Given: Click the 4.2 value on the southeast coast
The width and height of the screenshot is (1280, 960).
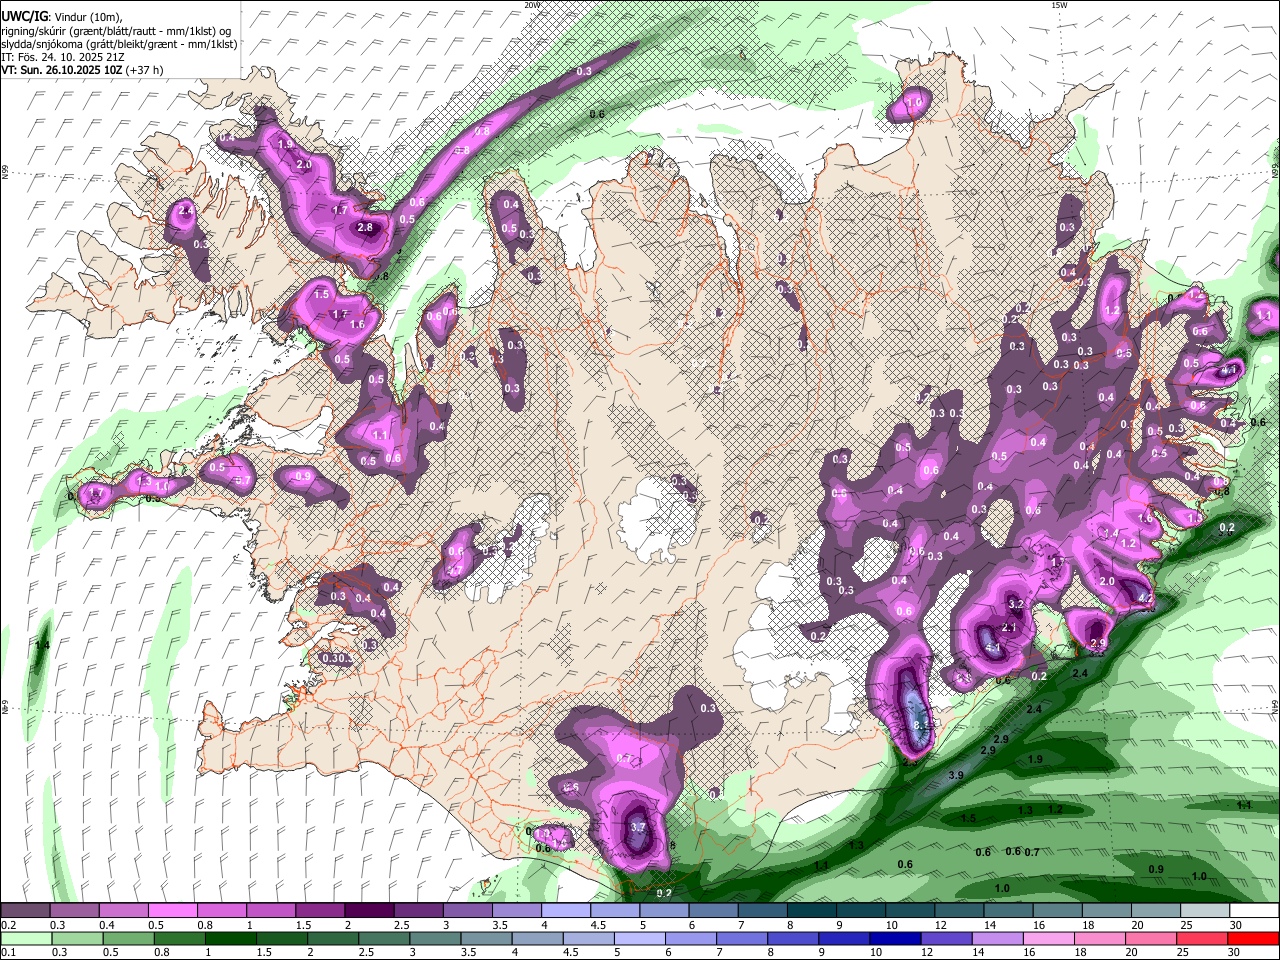Looking at the screenshot, I should point(1146,598).
